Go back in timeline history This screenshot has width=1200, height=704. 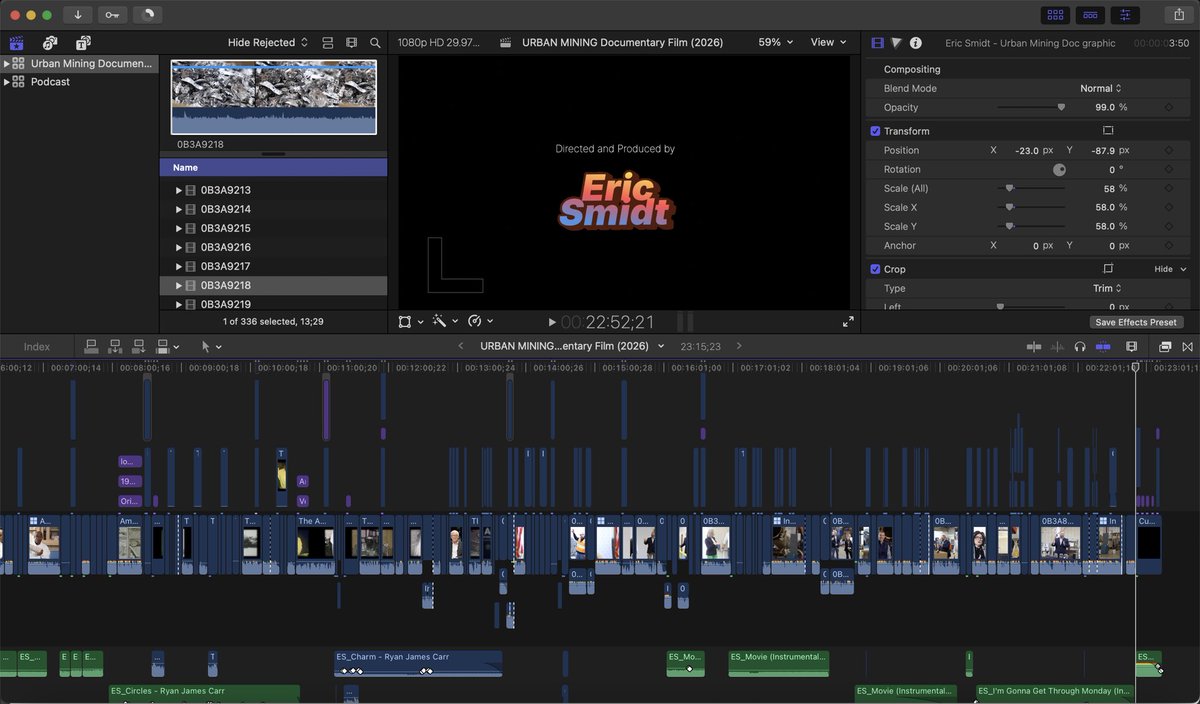tap(460, 346)
